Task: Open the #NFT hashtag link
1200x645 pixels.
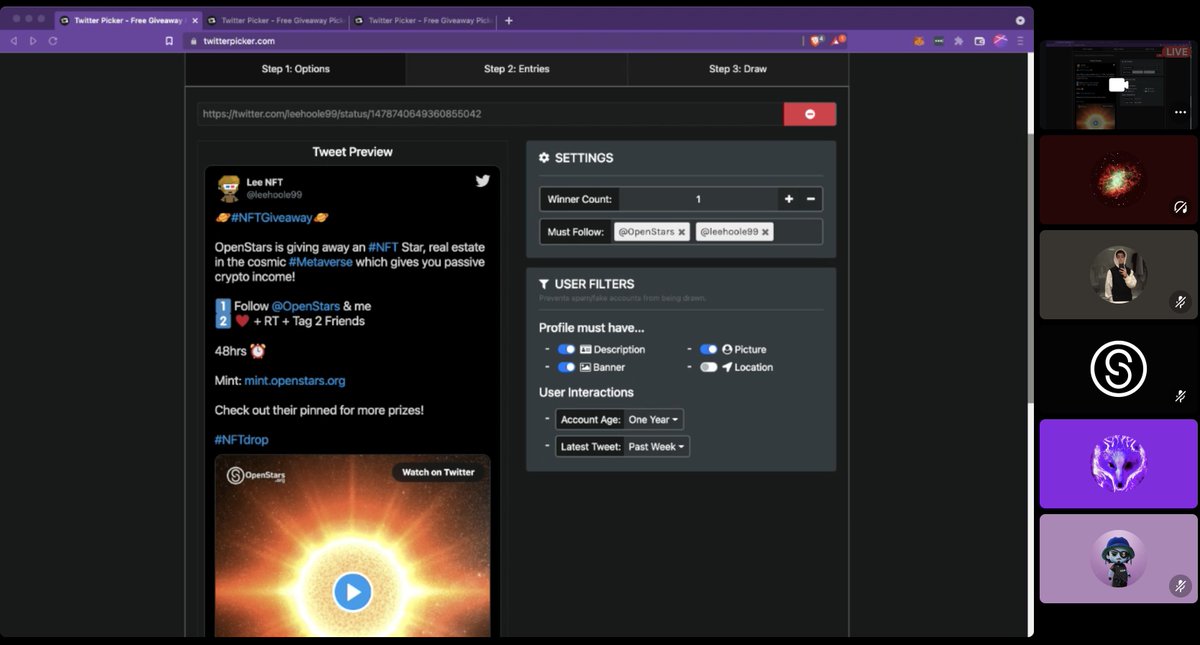Action: click(x=383, y=247)
